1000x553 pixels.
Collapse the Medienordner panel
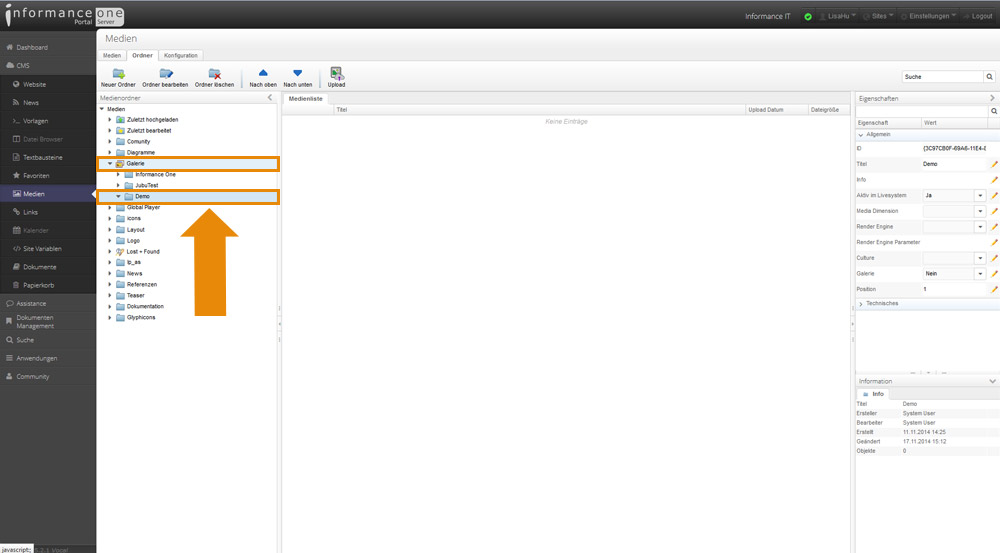pos(270,98)
